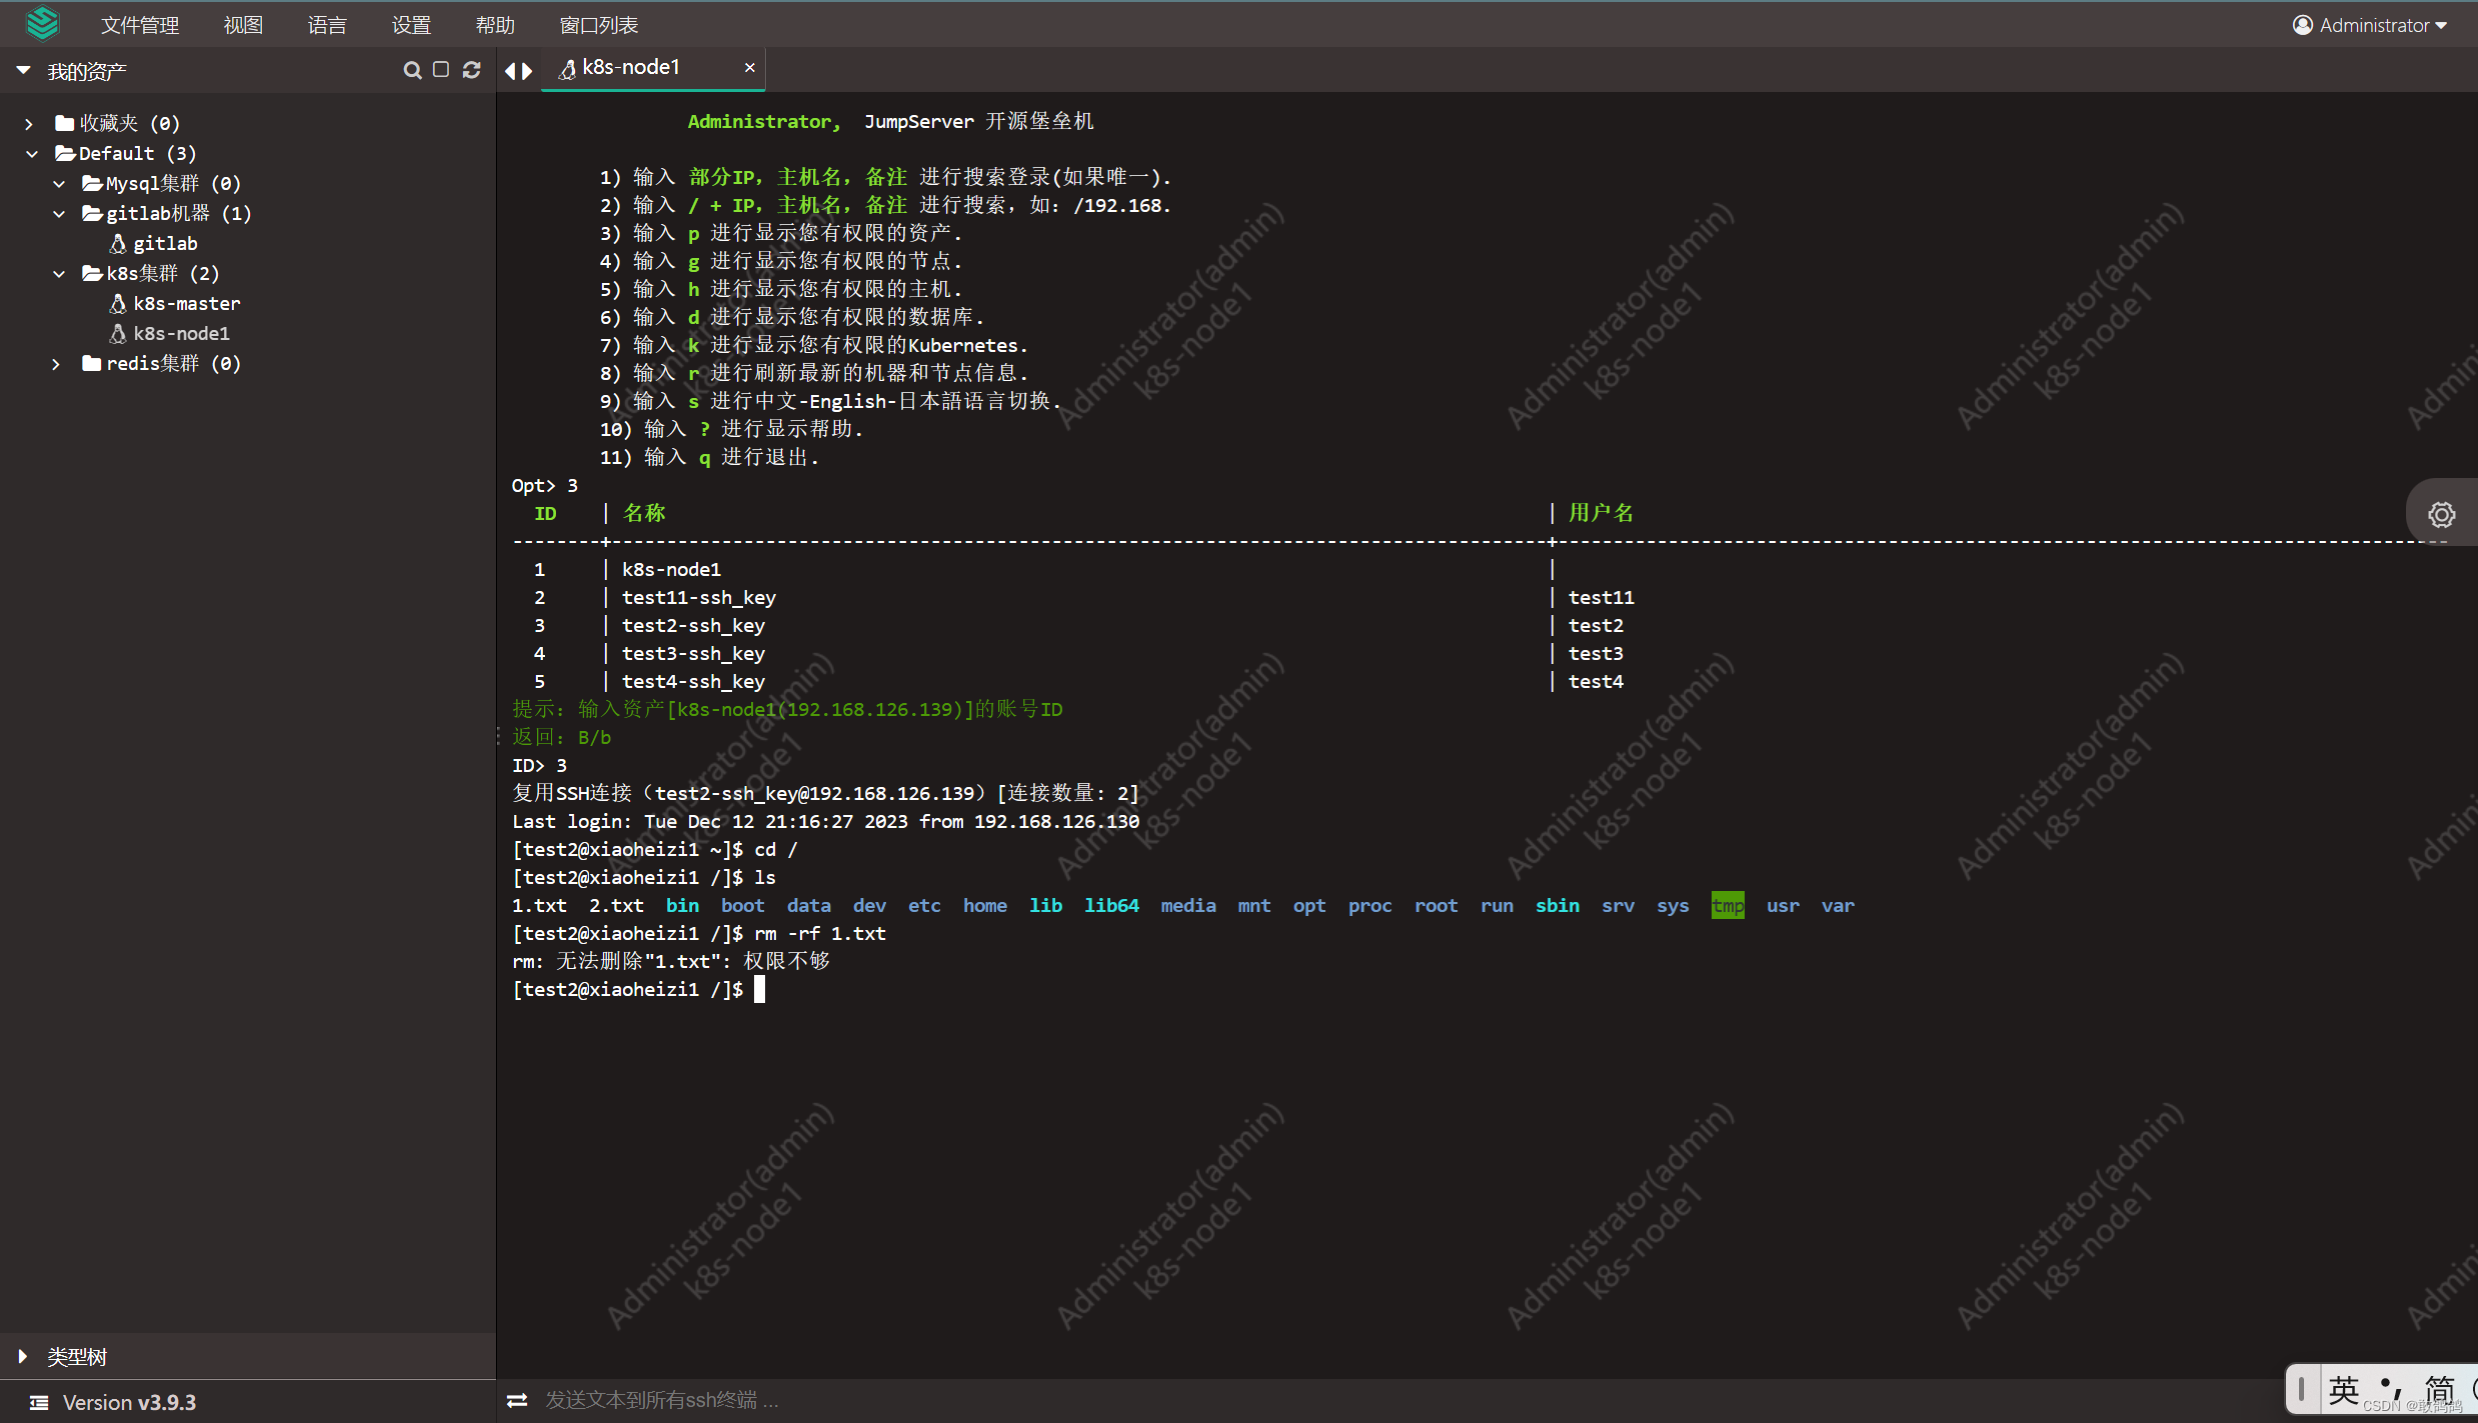2478x1423 pixels.
Task: Open the Version v3.9.3 list icon
Action: pyautogui.click(x=38, y=1402)
